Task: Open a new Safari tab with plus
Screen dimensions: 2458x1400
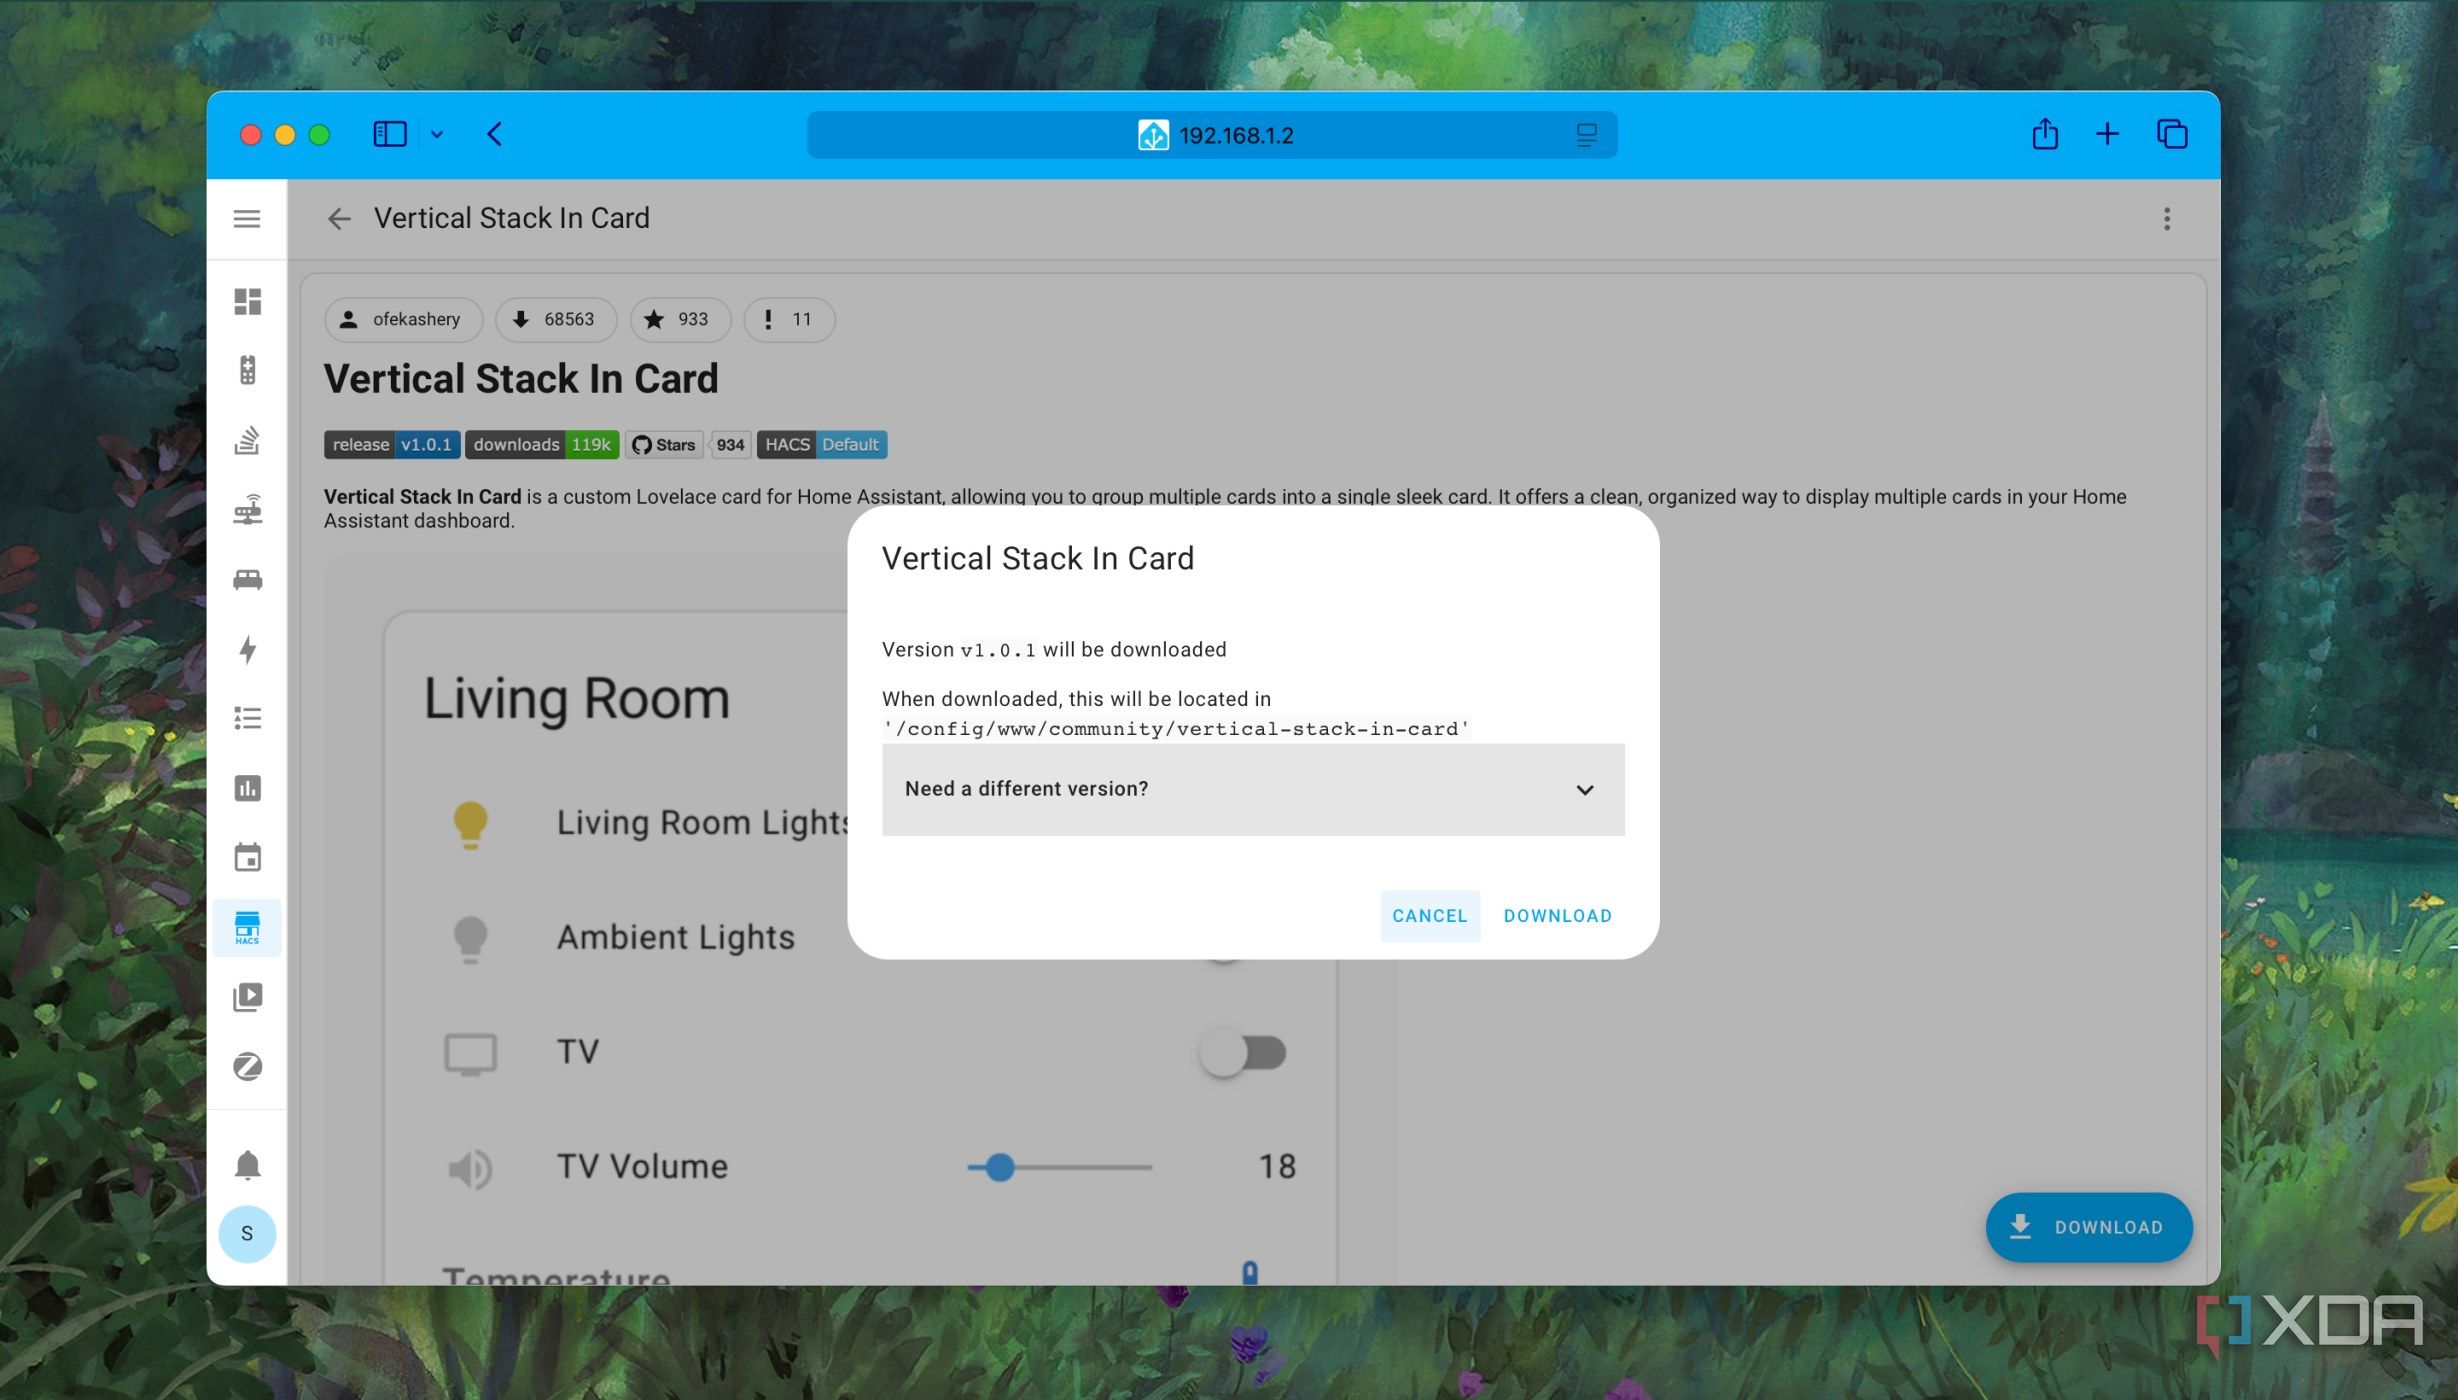Action: point(2106,134)
